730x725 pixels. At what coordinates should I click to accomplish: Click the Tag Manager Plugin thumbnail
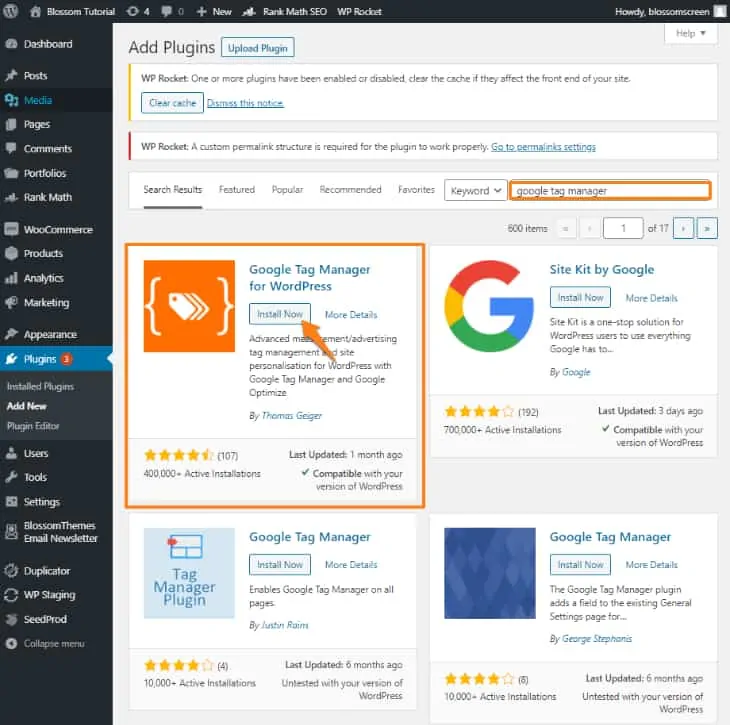coord(189,573)
